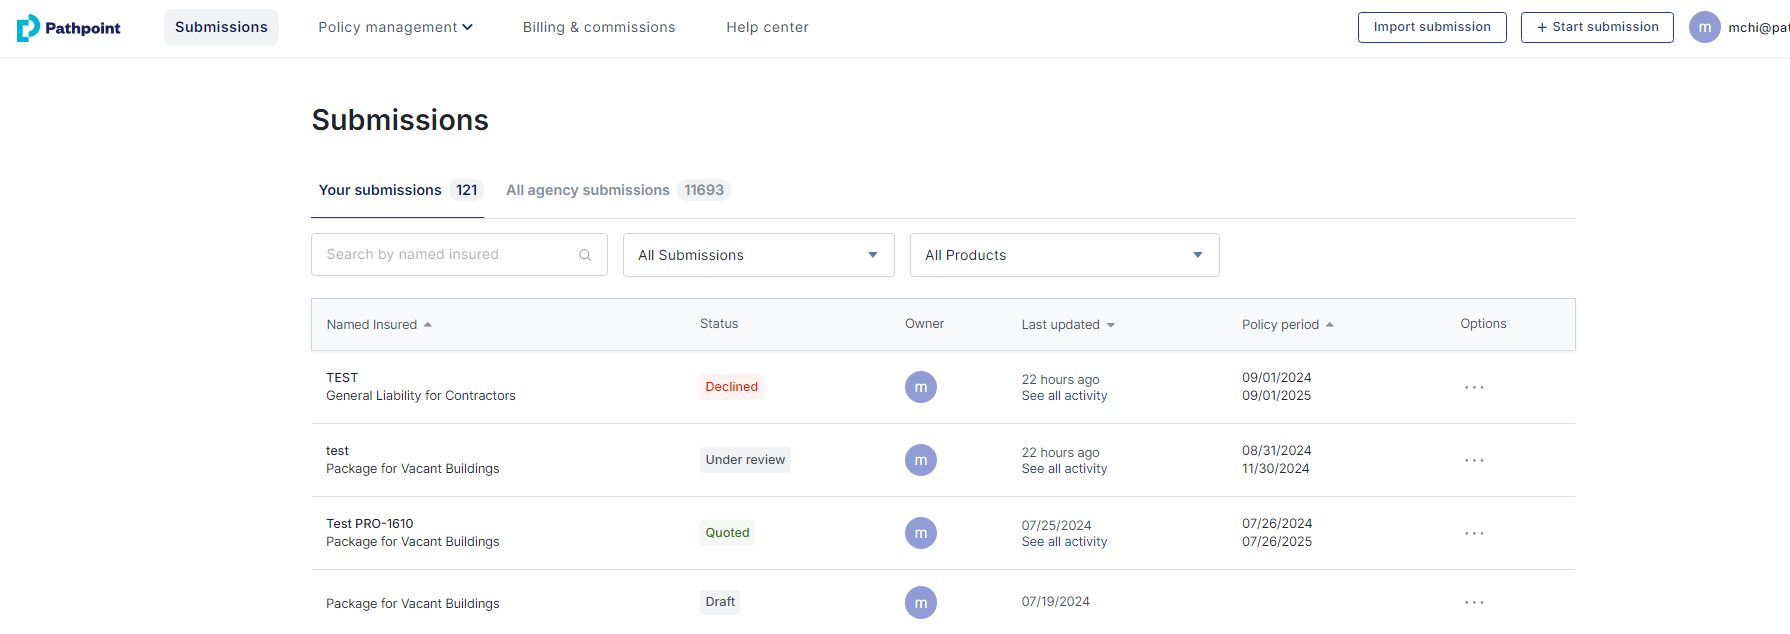Screen dimensions: 1790x634
Task: Click Import submission button
Action: point(1431,27)
